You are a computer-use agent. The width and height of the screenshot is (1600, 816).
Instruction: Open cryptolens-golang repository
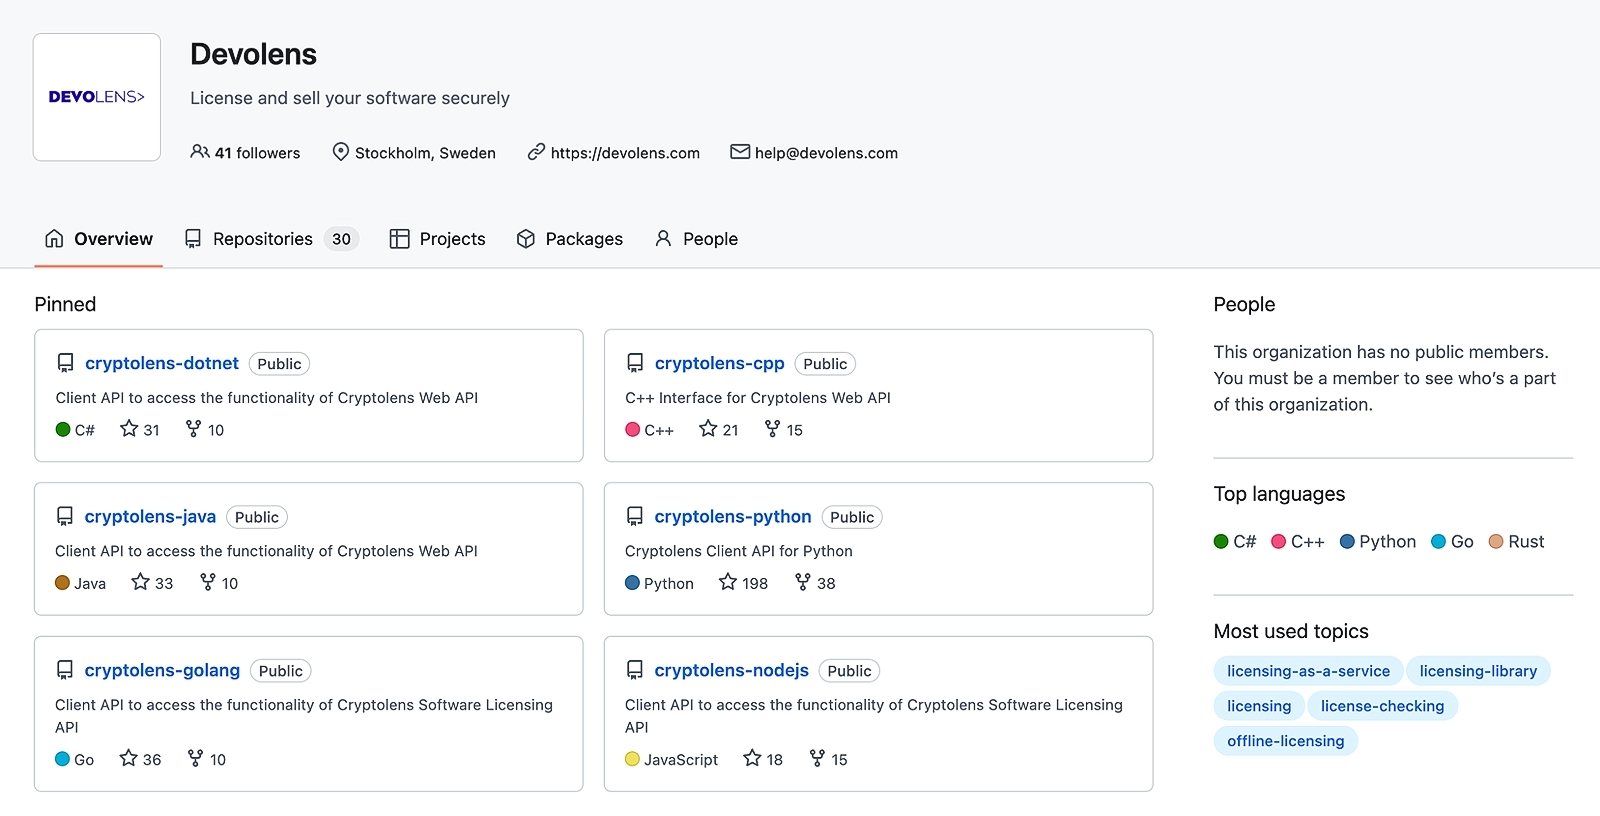(162, 670)
